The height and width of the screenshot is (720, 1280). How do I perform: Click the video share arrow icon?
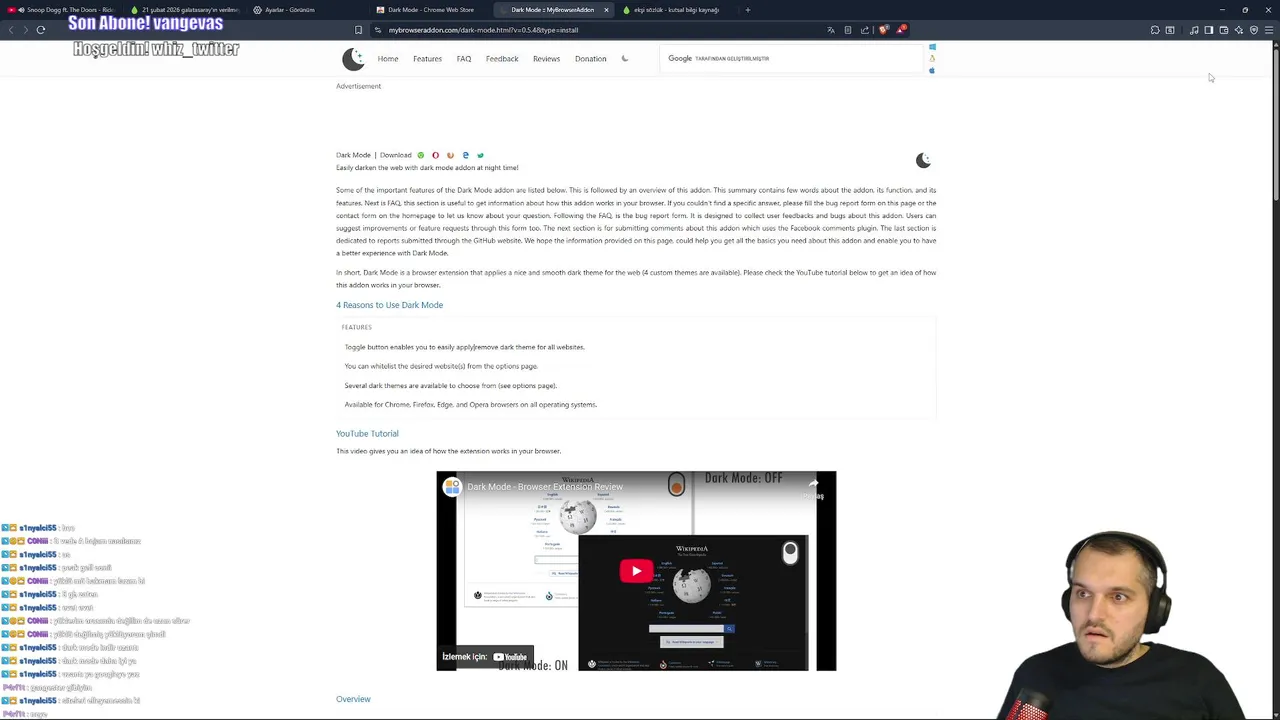(813, 486)
